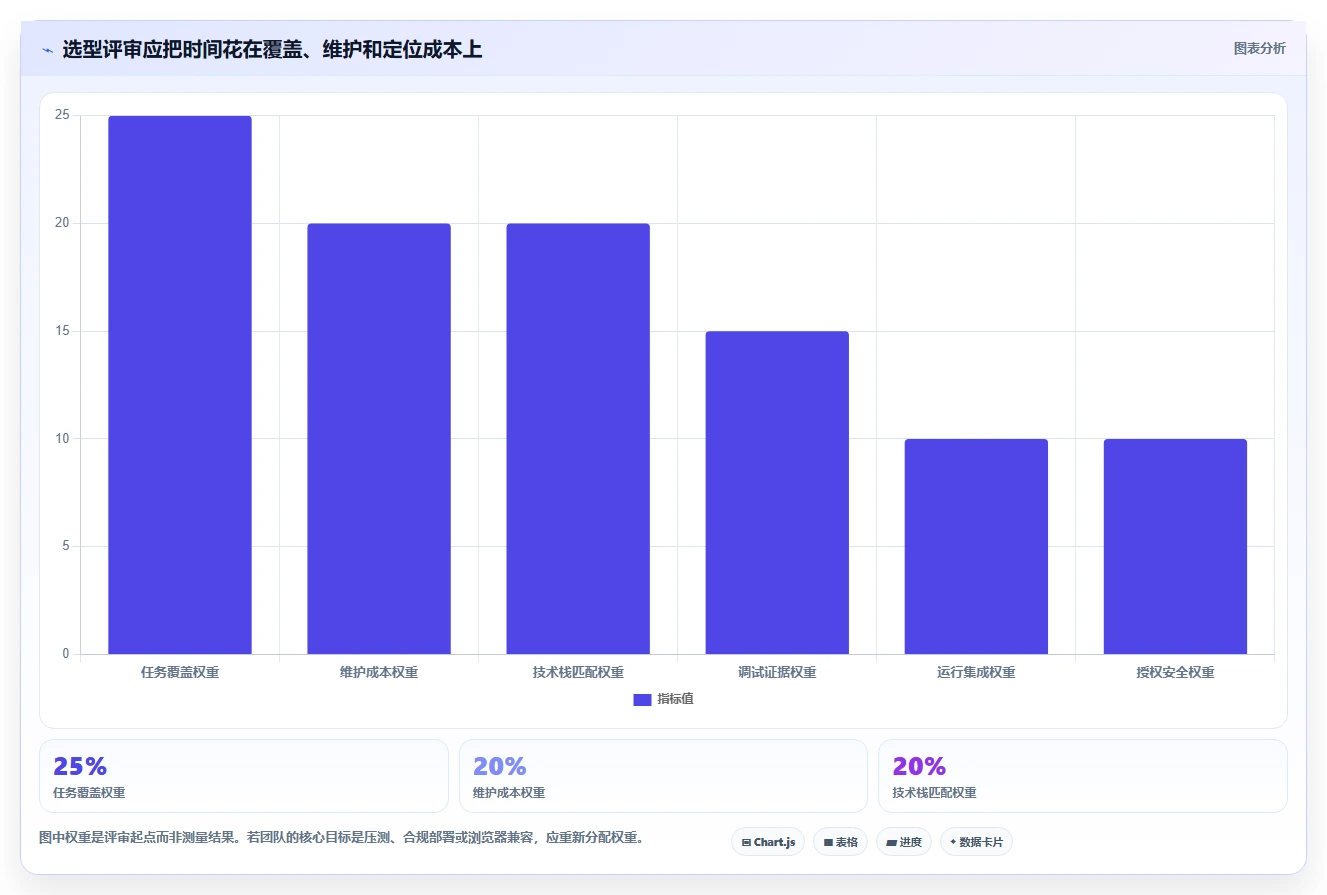Screen dimensions: 1327x895
Task: Click the 调试证据权重 bar in the chart
Action: [x=777, y=493]
